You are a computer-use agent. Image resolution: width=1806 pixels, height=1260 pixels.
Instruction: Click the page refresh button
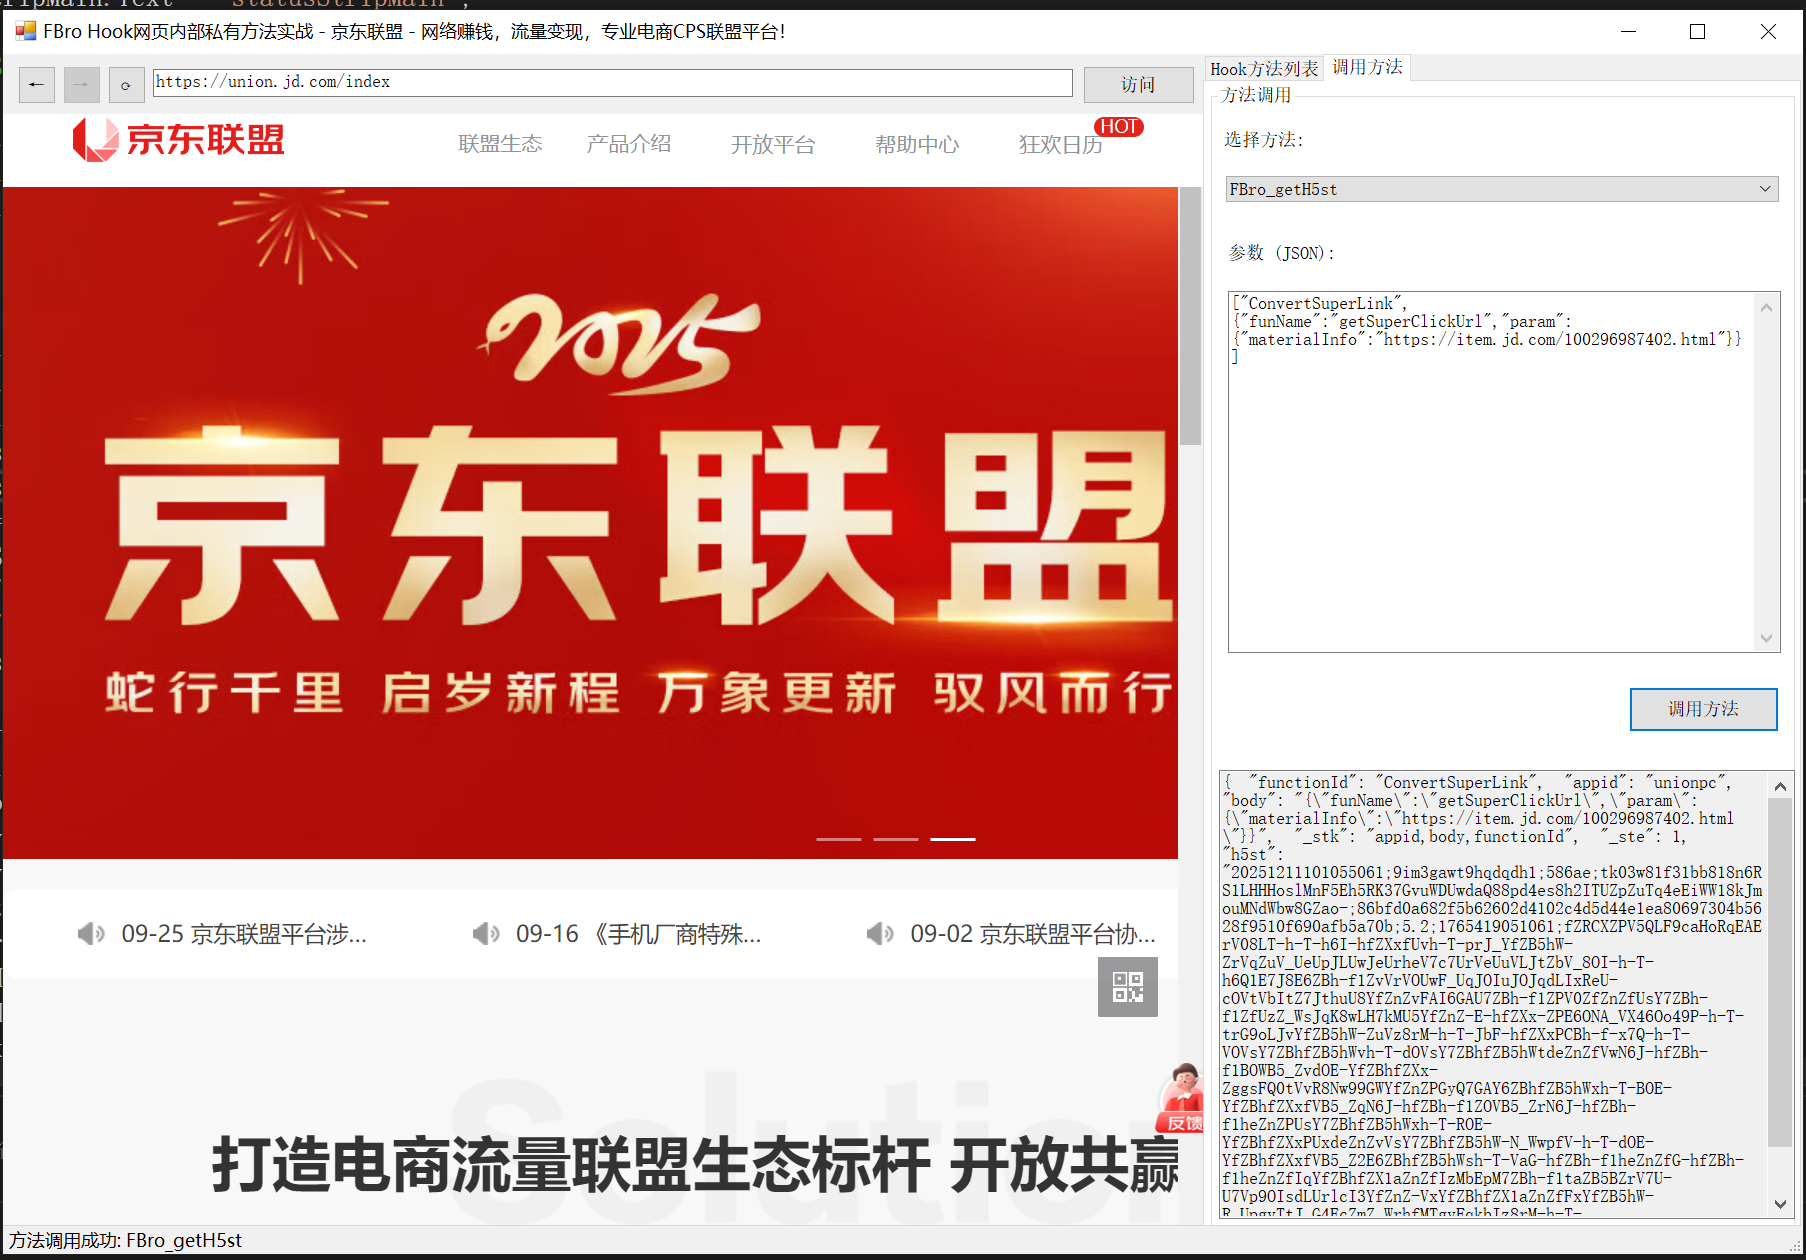tap(126, 85)
